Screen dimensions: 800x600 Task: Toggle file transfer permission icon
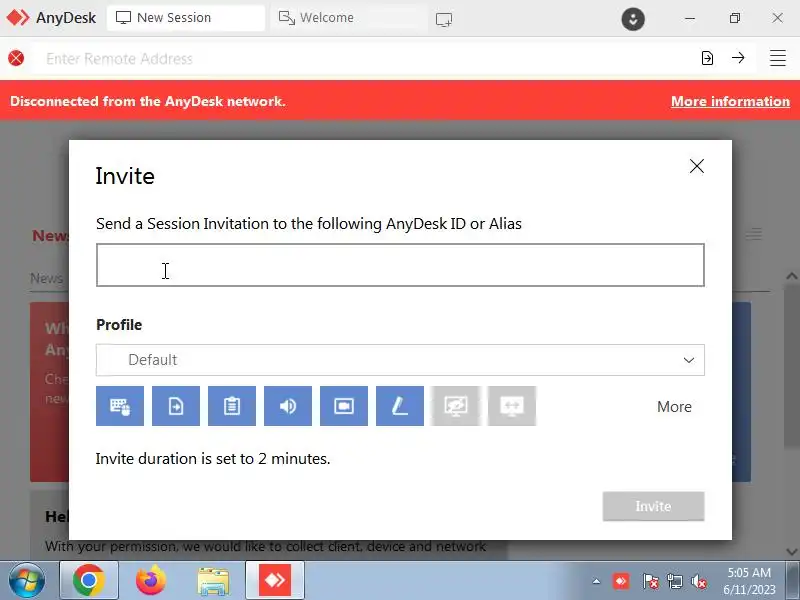[x=176, y=406]
